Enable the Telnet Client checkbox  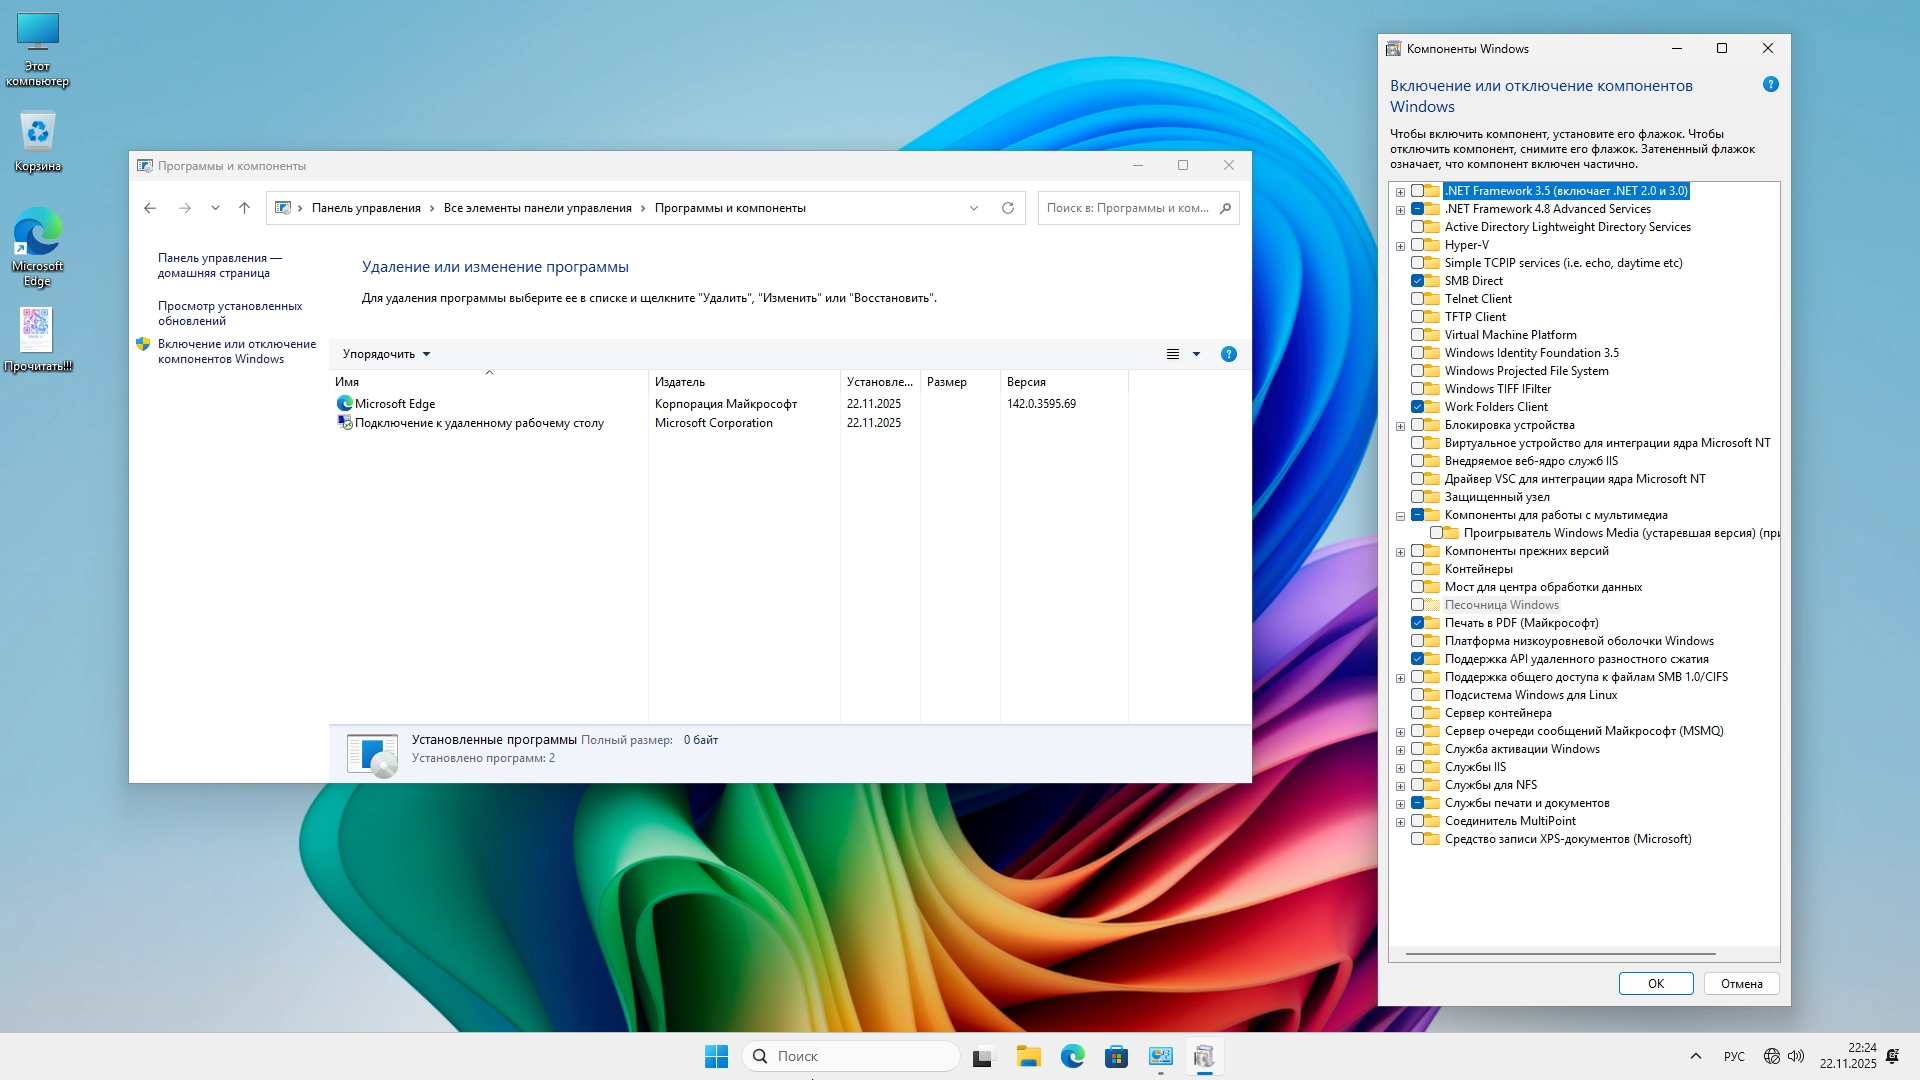click(x=1417, y=299)
